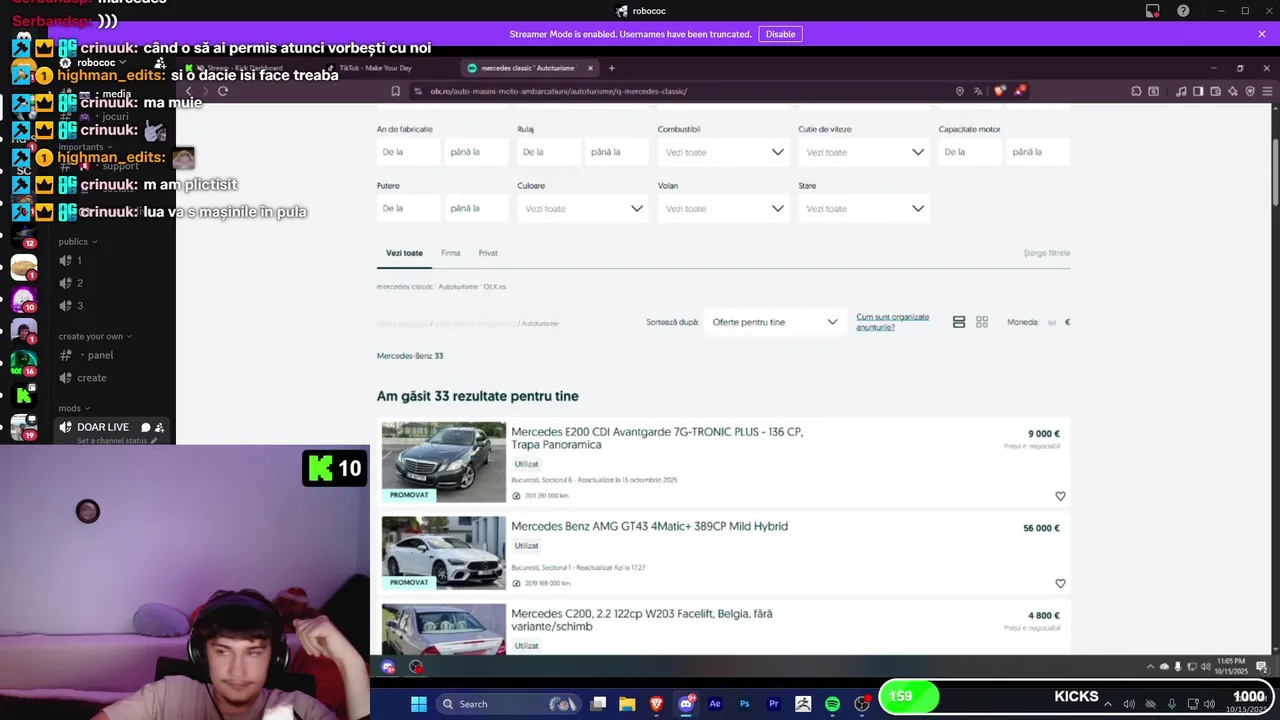This screenshot has height=720, width=1280.
Task: Open Mercedes E200 listing thumbnail
Action: (444, 462)
